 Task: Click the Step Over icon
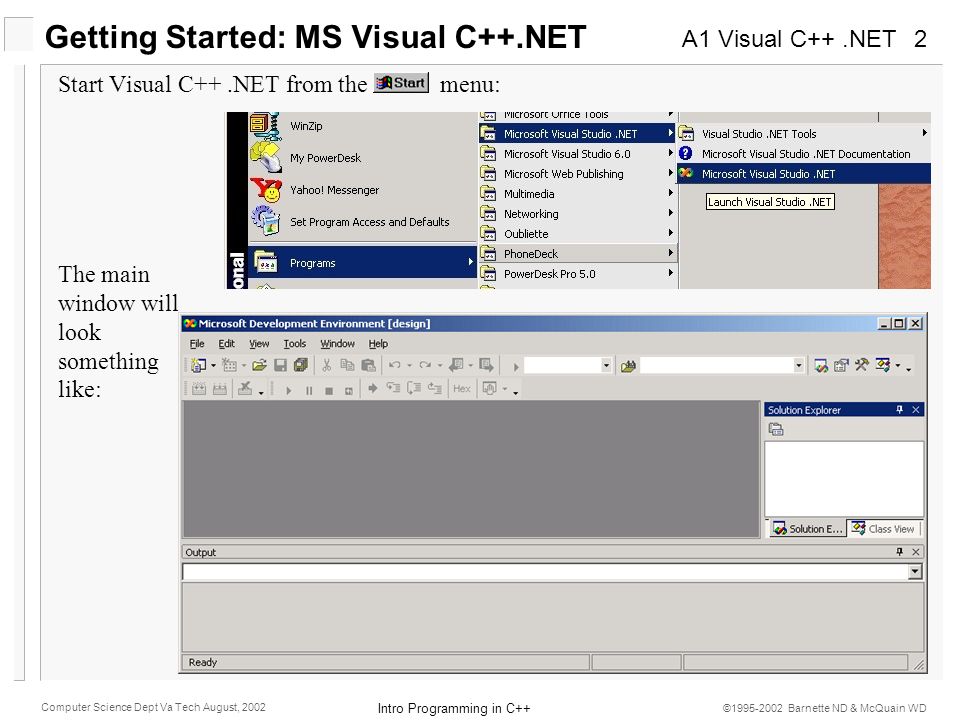pyautogui.click(x=414, y=388)
